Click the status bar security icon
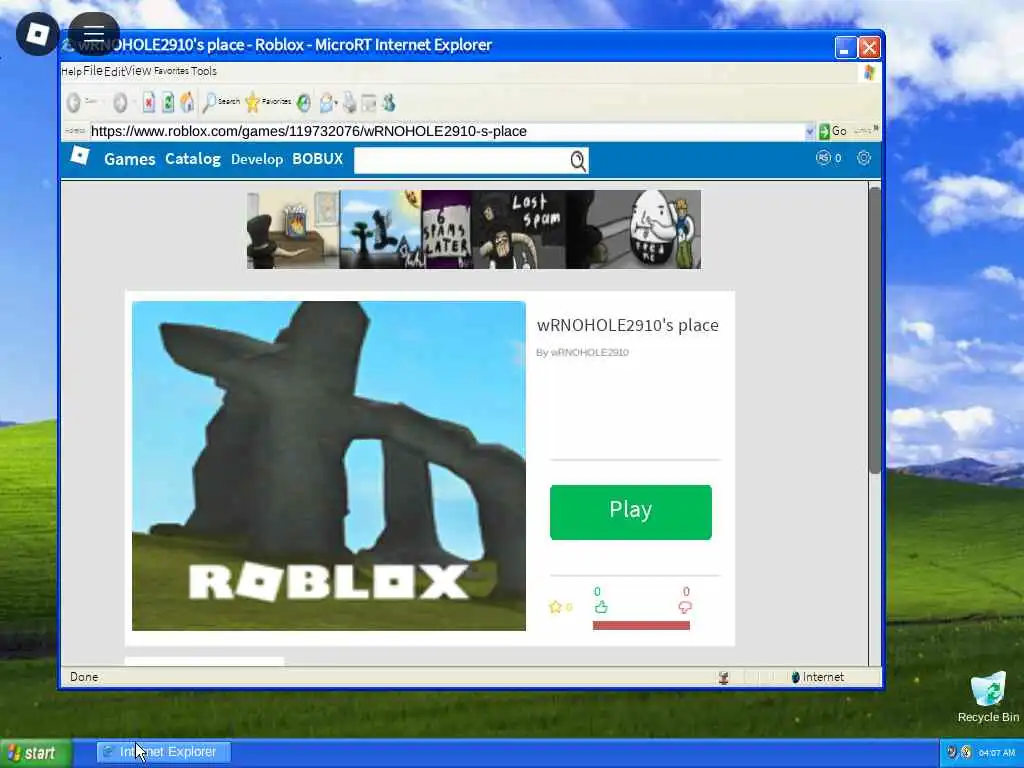The image size is (1024, 768). [724, 677]
